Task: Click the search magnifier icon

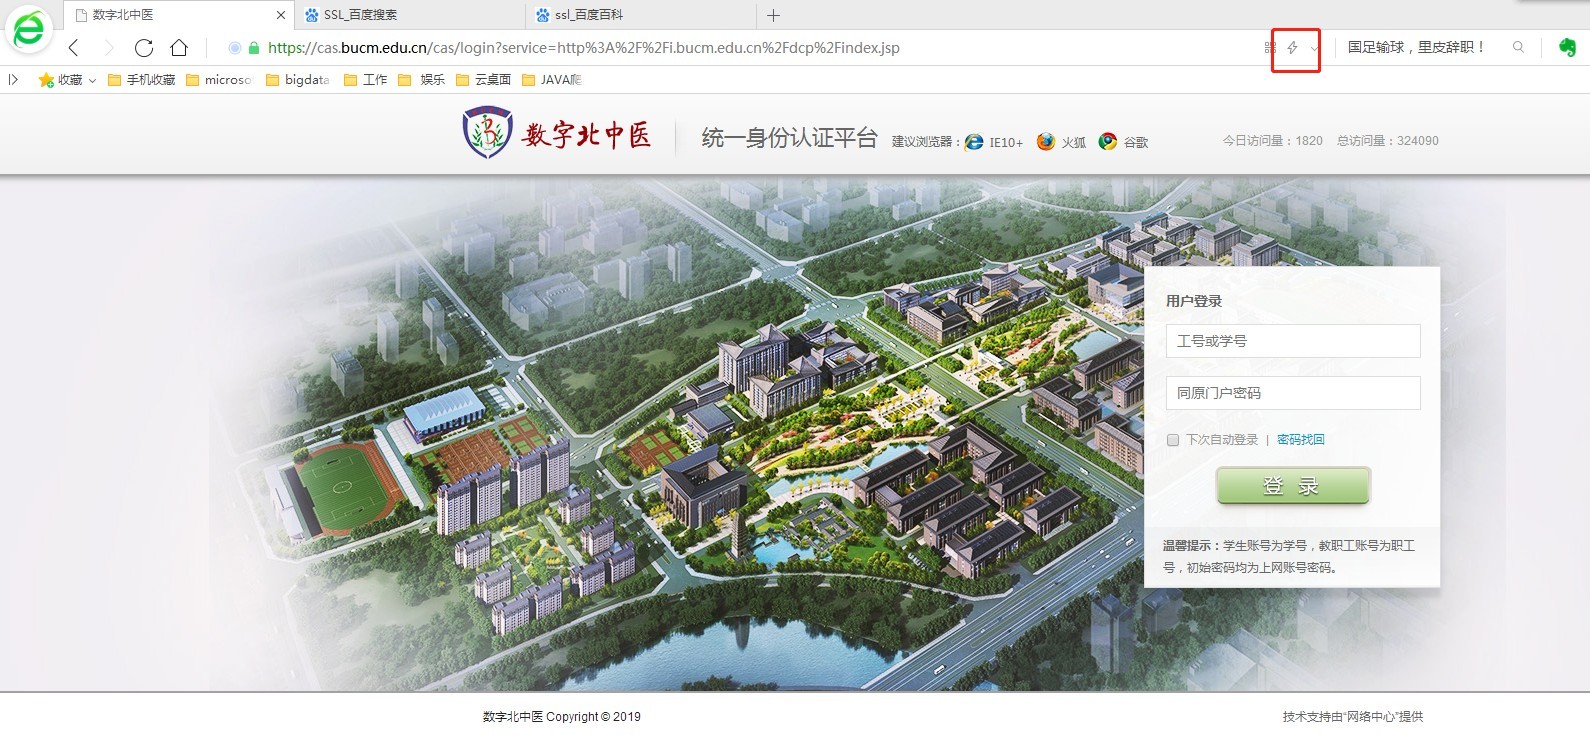Action: (1518, 47)
